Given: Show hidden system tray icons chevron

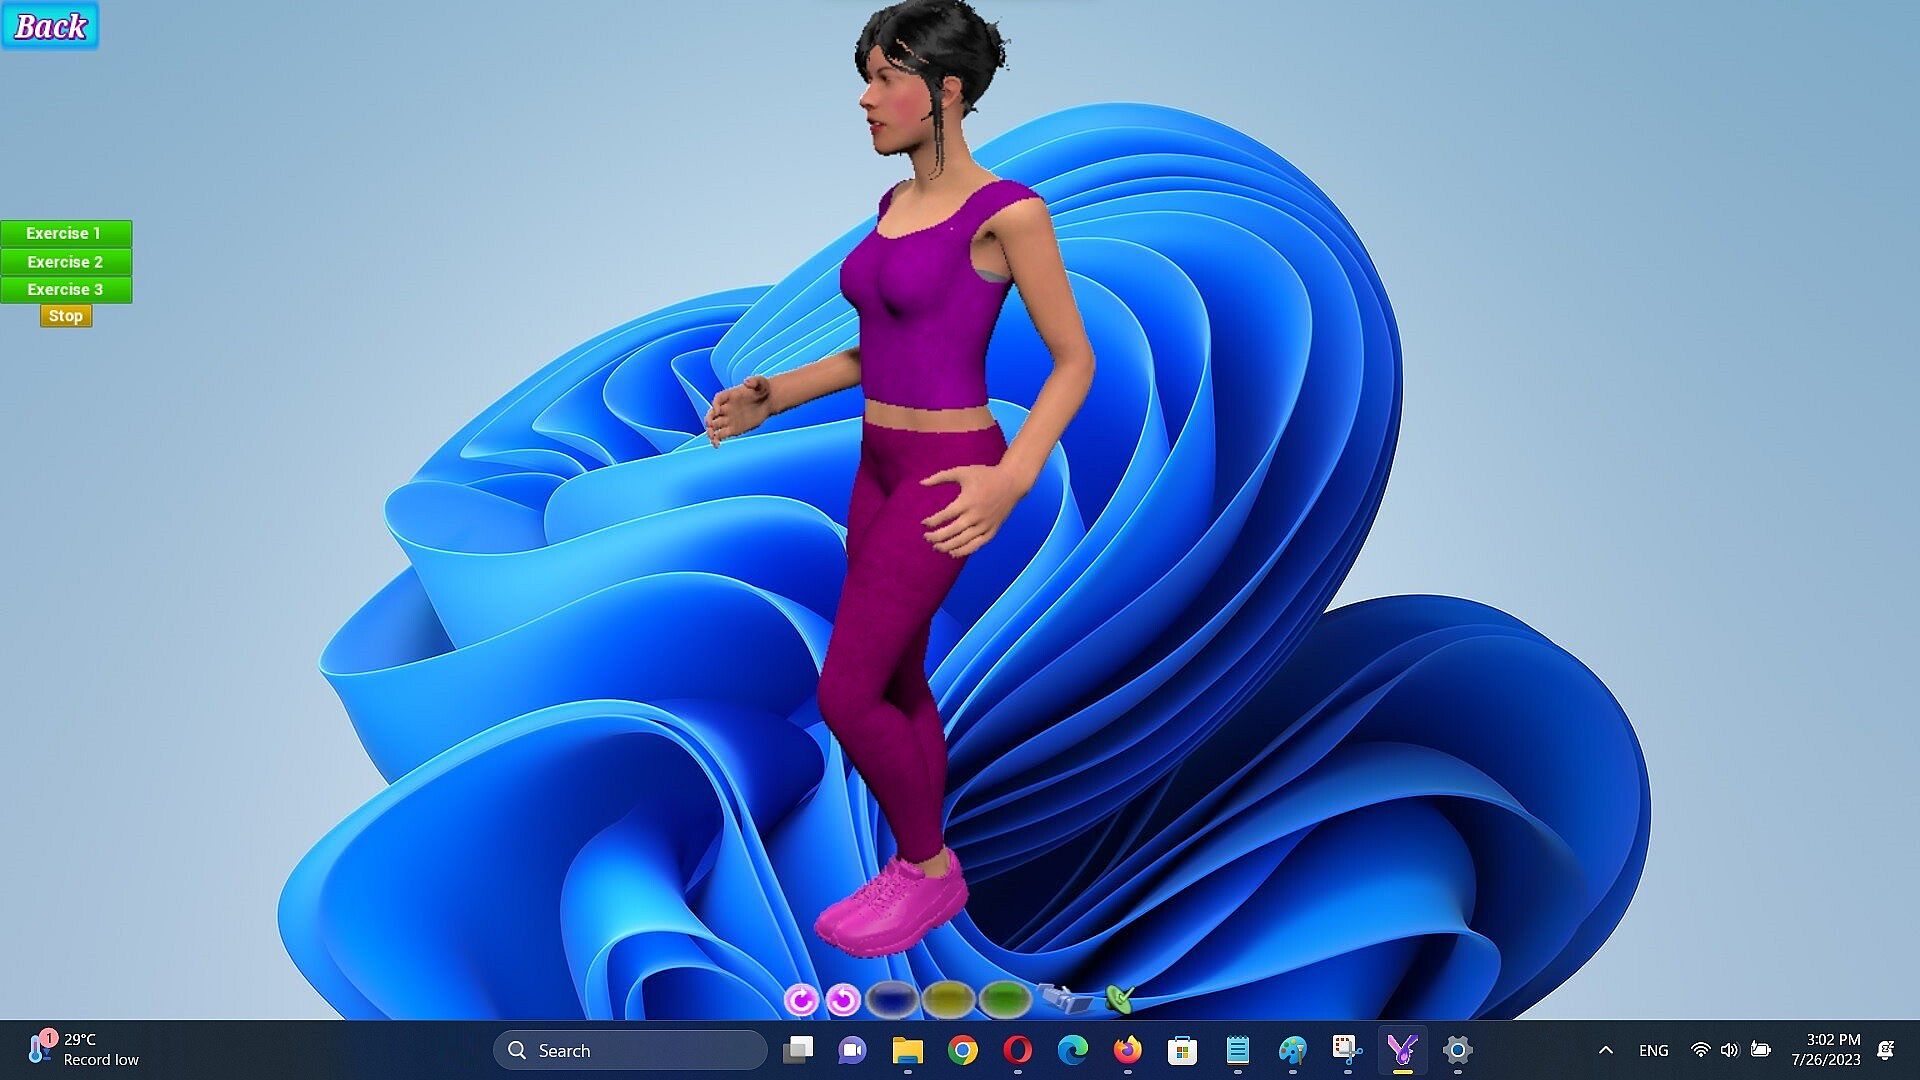Looking at the screenshot, I should 1606,1050.
